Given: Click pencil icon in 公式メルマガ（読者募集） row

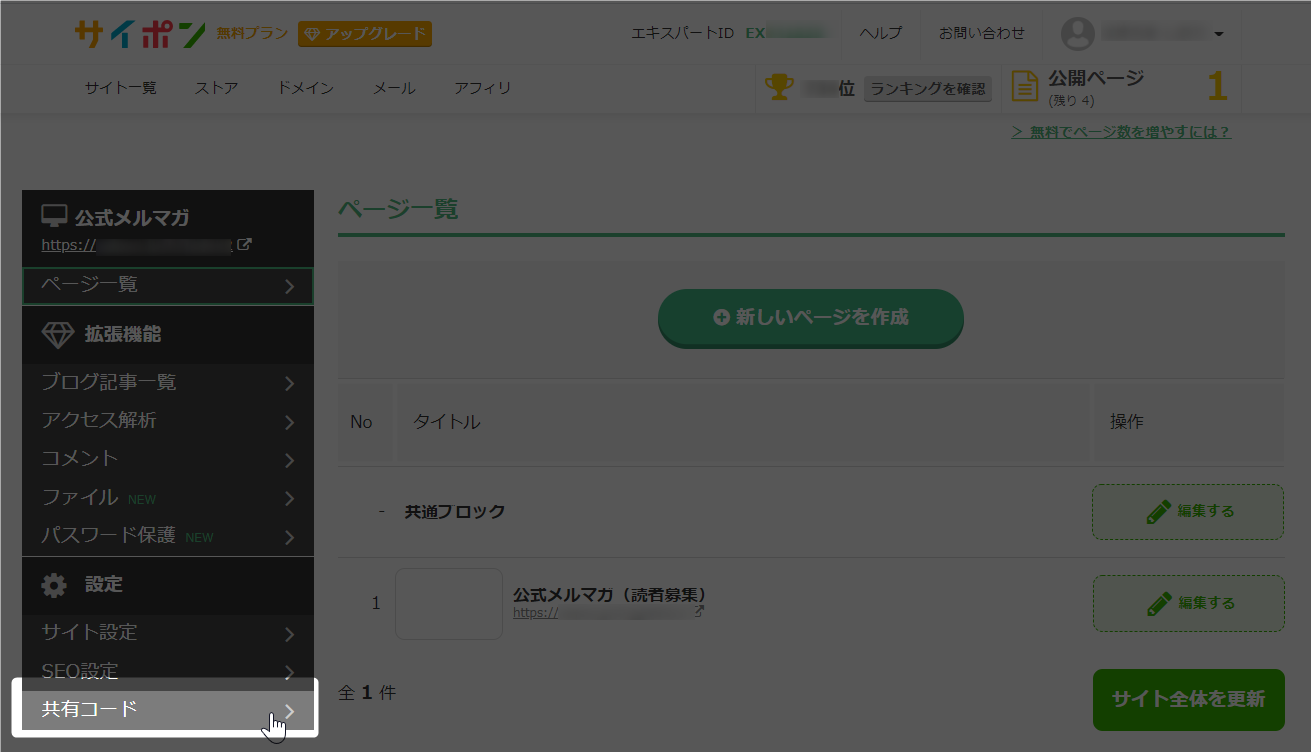Looking at the screenshot, I should click(1158, 603).
